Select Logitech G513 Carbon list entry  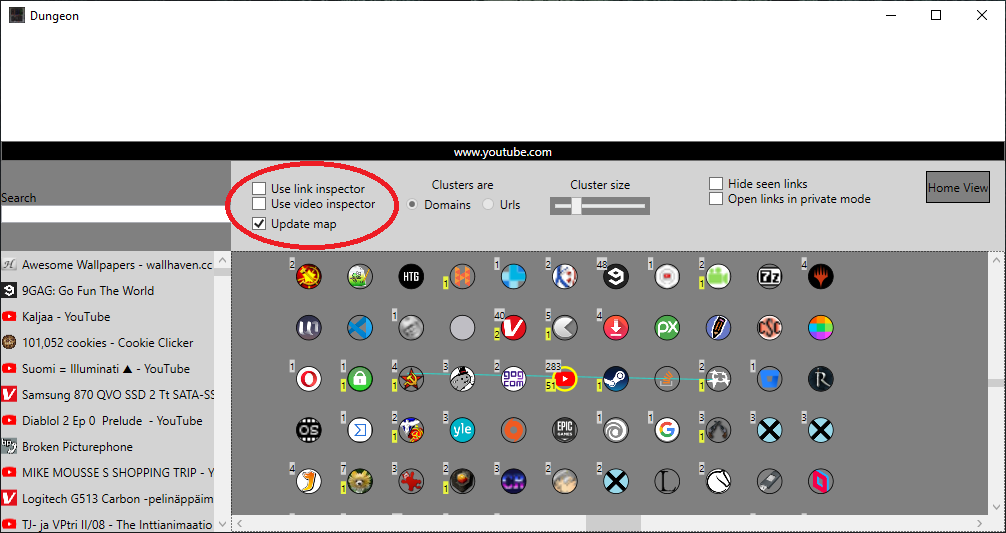click(108, 498)
